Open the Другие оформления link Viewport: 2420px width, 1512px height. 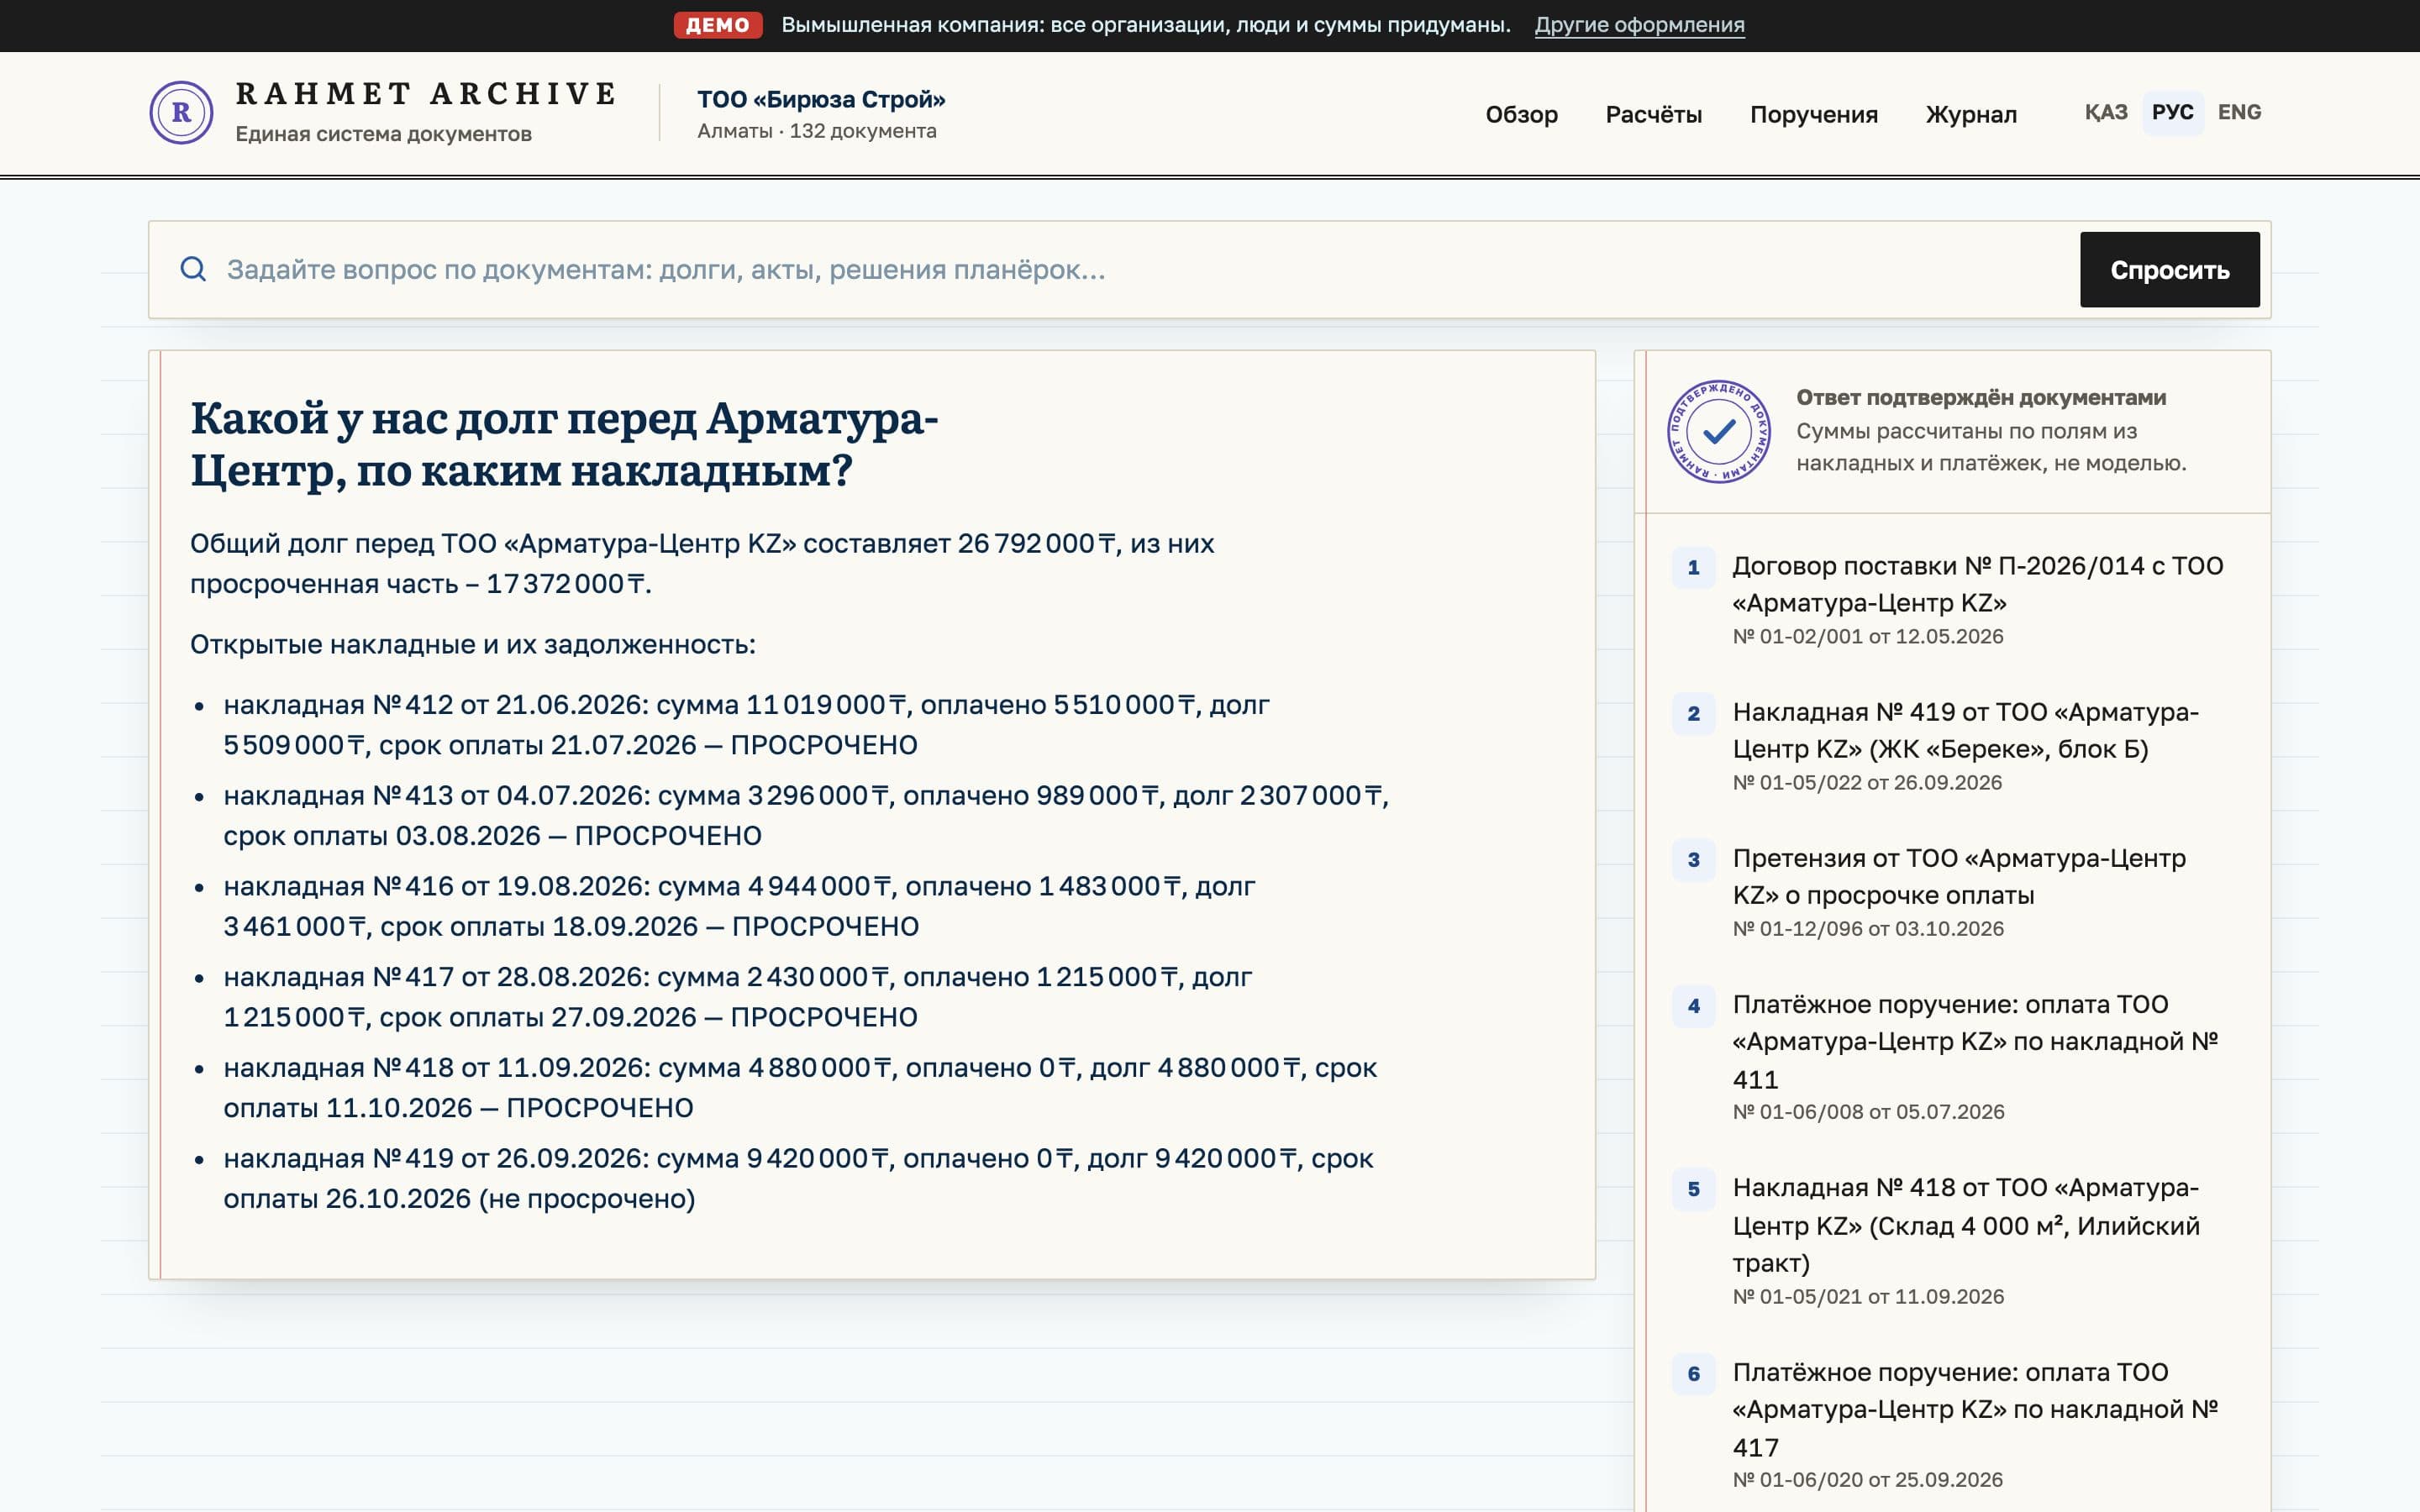click(1639, 25)
